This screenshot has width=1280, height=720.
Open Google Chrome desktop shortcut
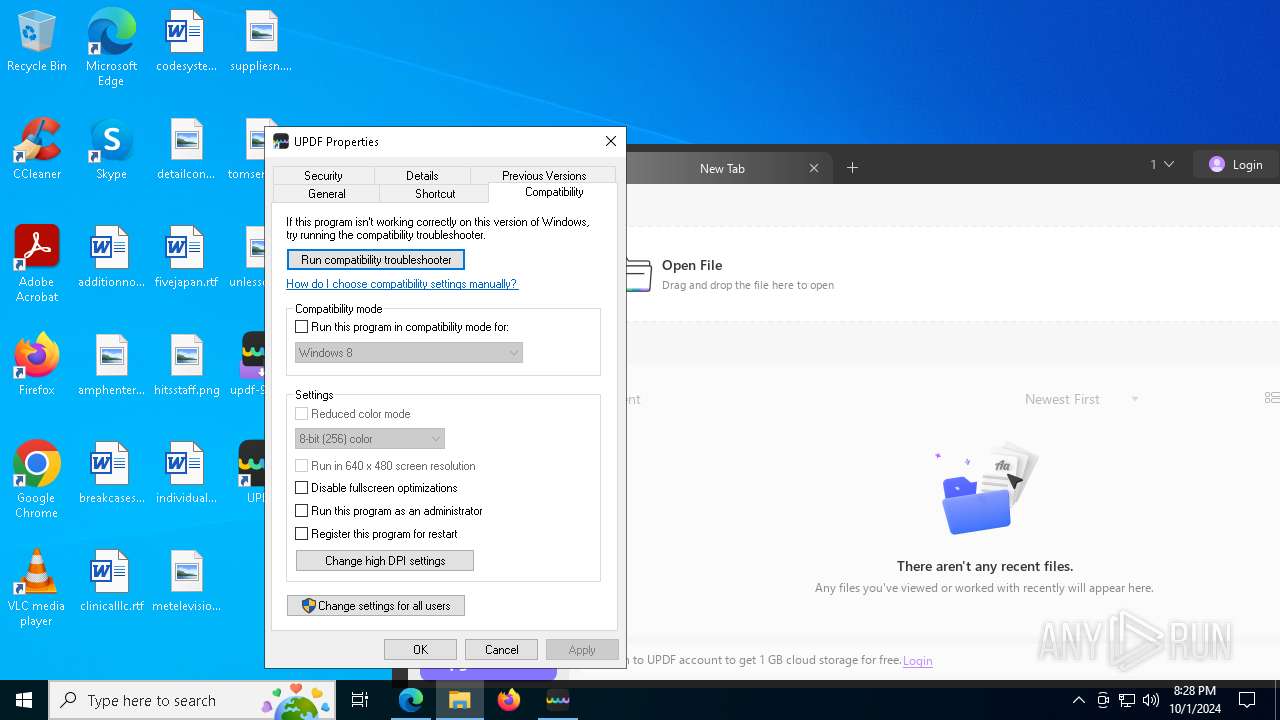point(37,480)
